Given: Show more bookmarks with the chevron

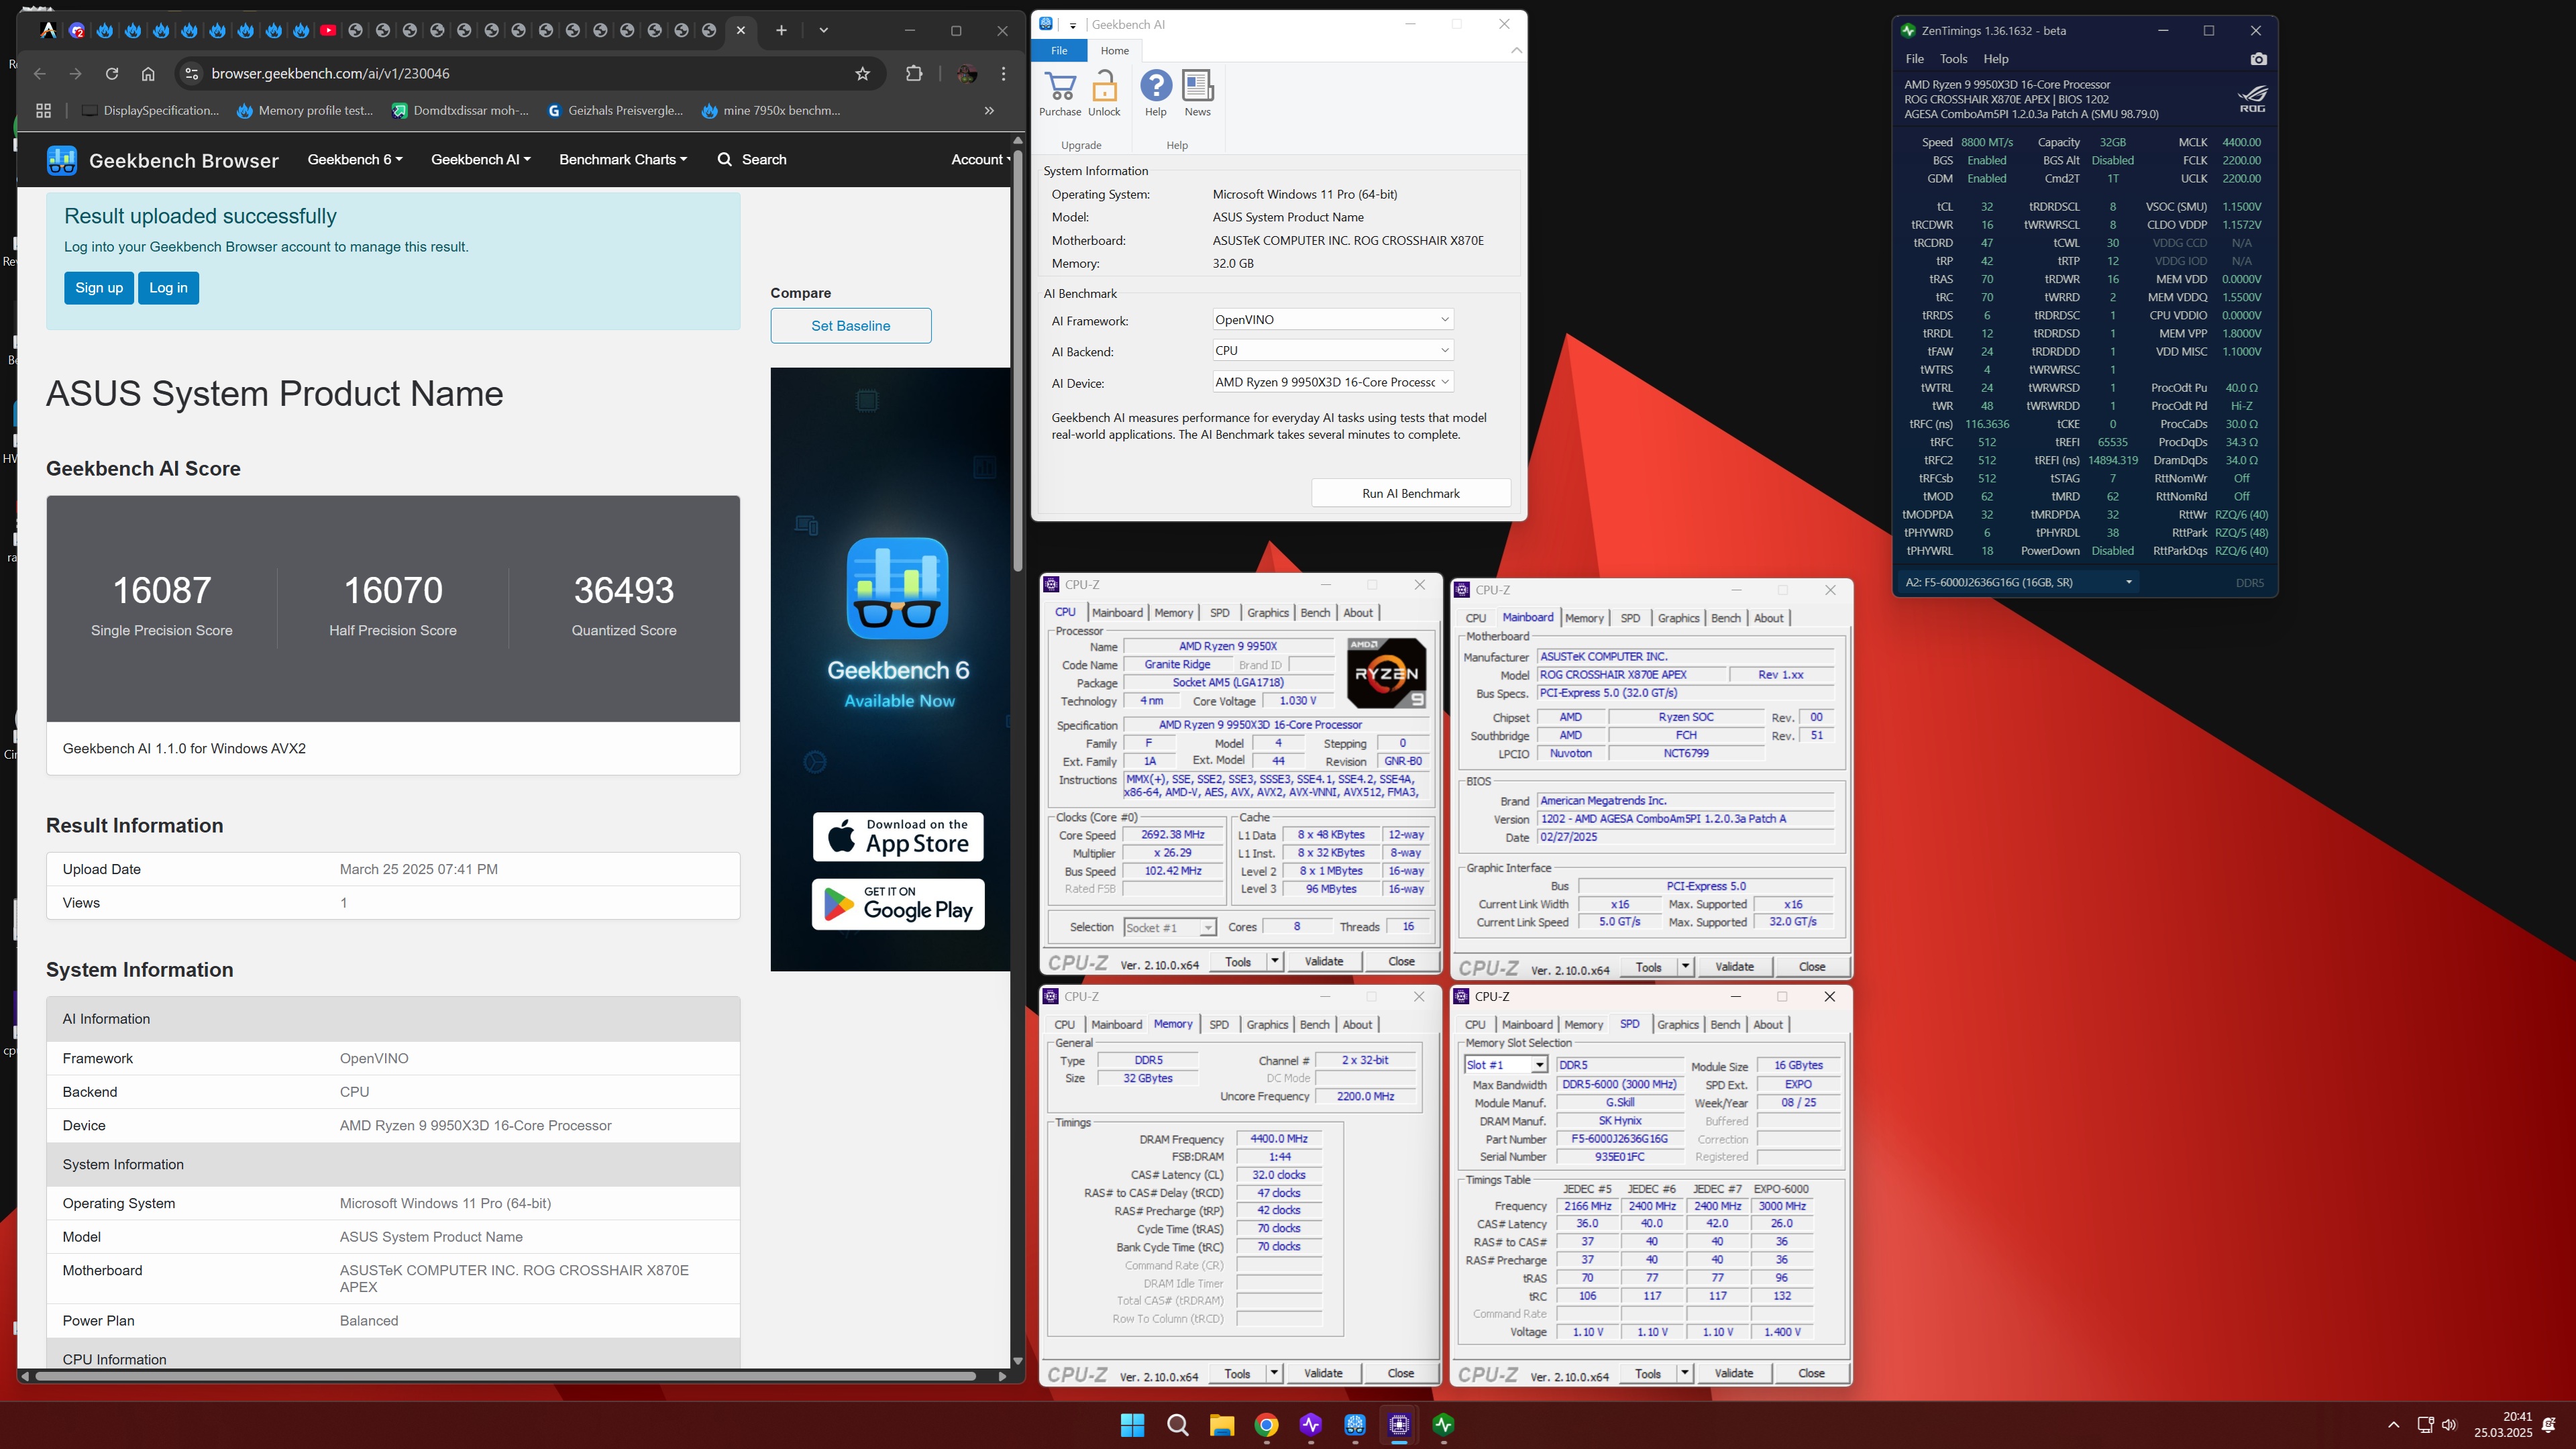Looking at the screenshot, I should pos(989,111).
